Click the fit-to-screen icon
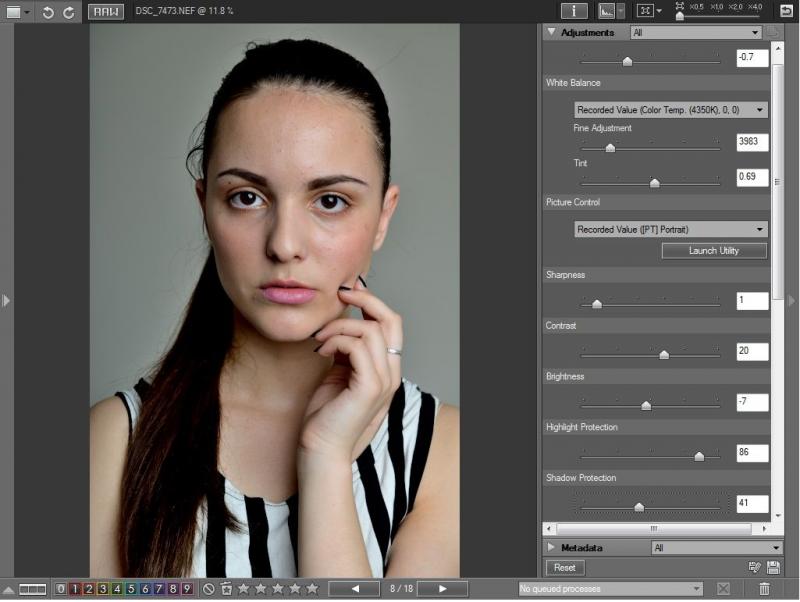This screenshot has height=602, width=800. pyautogui.click(x=645, y=11)
